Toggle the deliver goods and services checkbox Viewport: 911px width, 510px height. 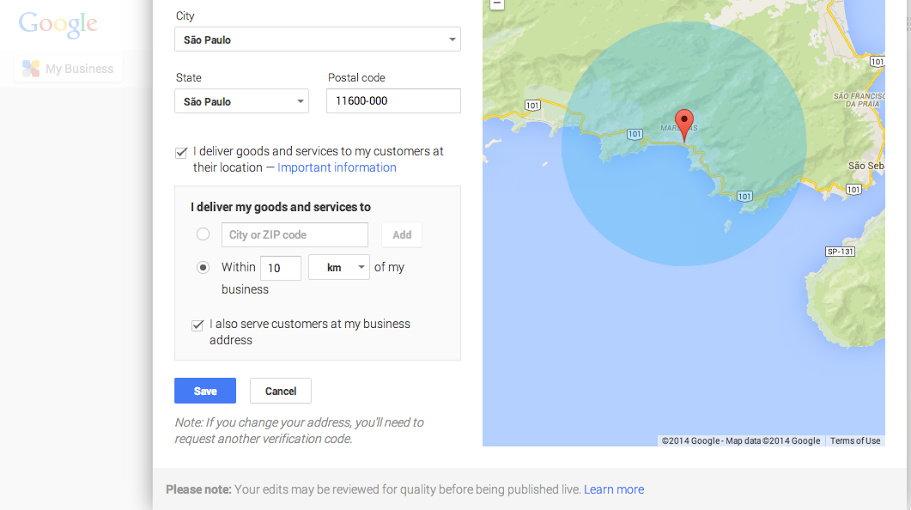[x=181, y=153]
